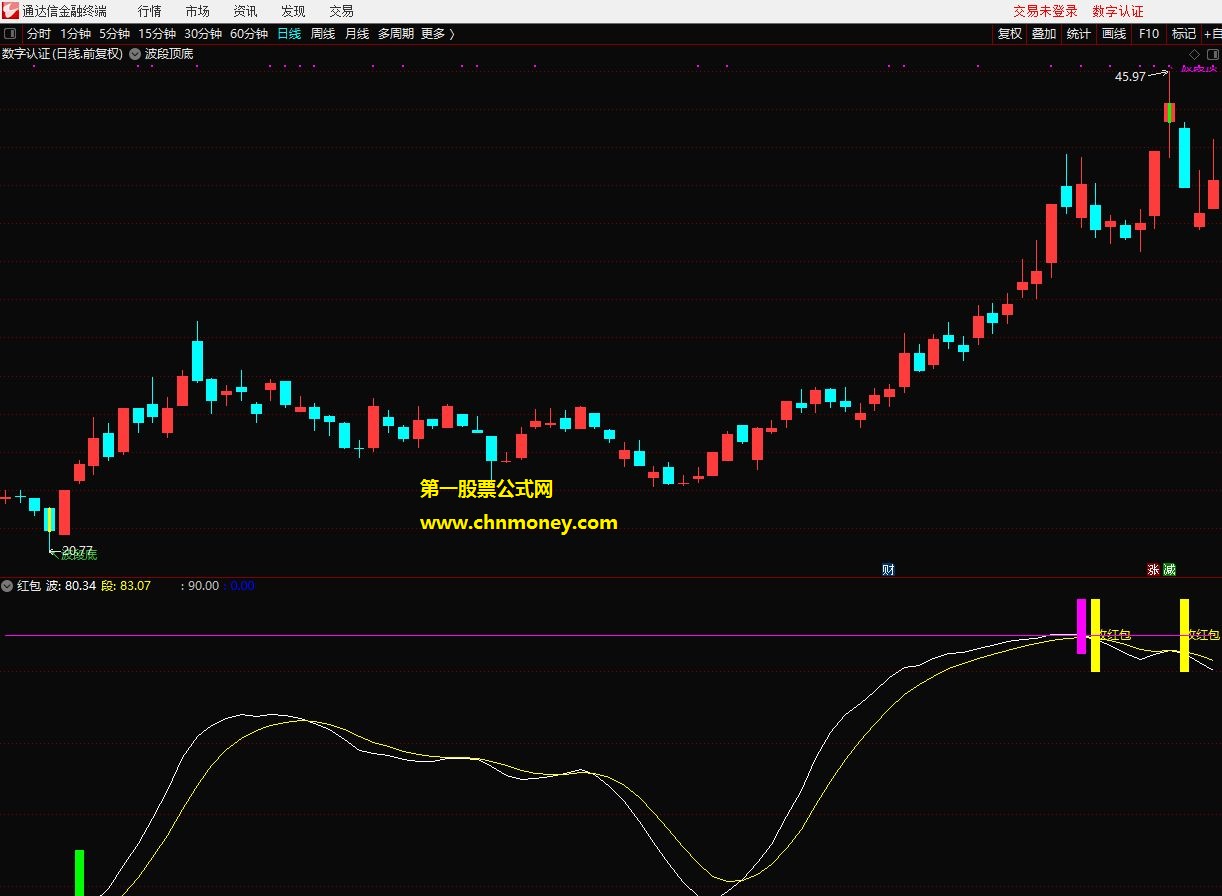The image size is (1222, 896).
Task: Select the 日线 daily period tab
Action: [x=289, y=34]
